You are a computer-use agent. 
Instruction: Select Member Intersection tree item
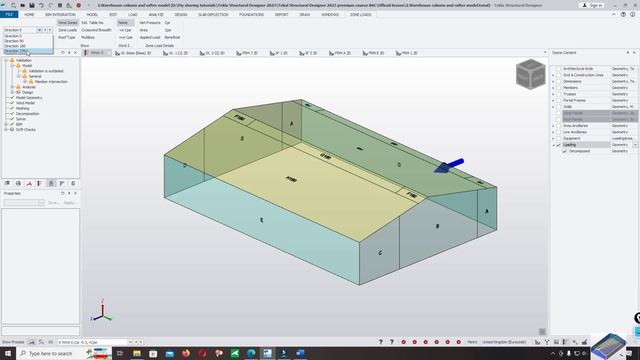[51, 82]
